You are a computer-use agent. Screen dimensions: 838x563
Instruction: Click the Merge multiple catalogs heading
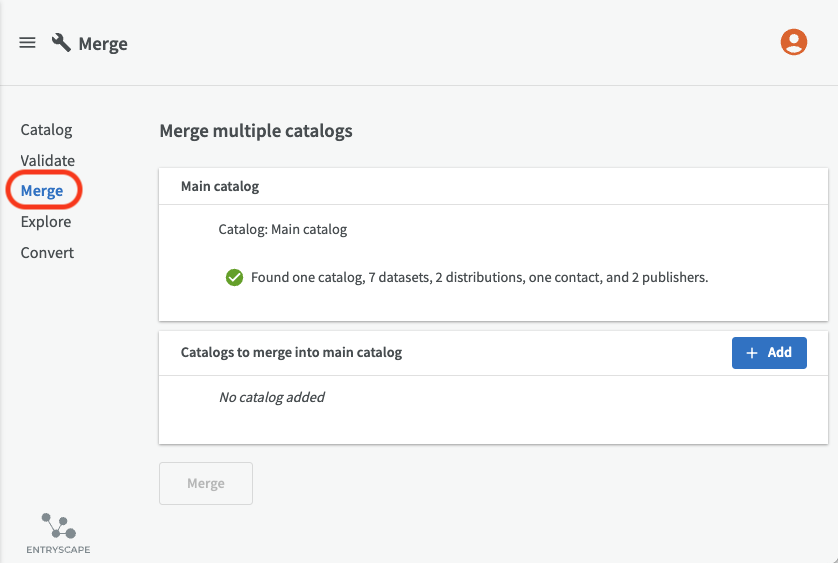point(256,131)
